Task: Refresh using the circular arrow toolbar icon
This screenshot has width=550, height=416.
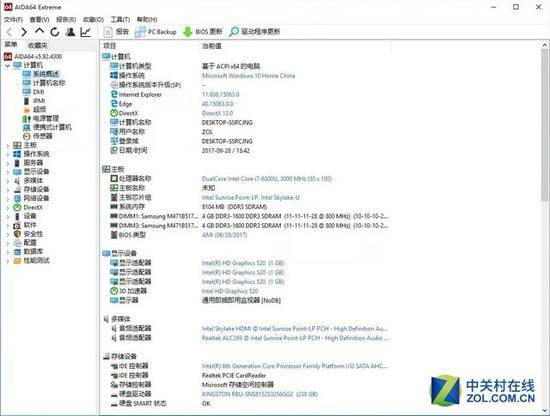Action: pyautogui.click(x=55, y=32)
